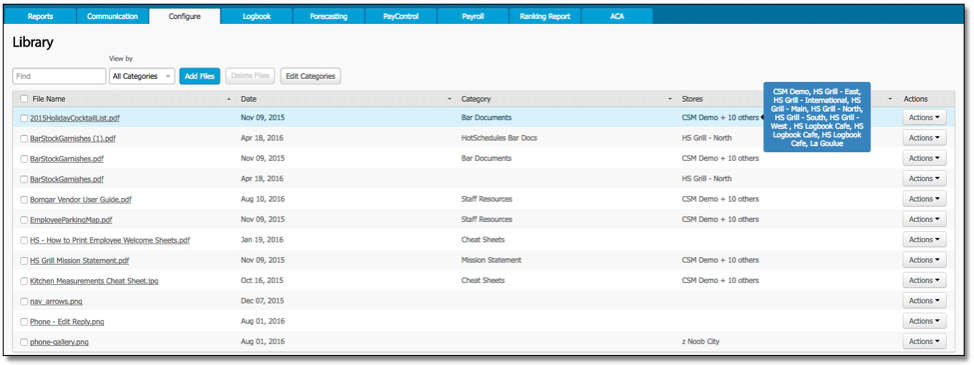The height and width of the screenshot is (365, 974).
Task: Open the Communication tab
Action: coord(112,16)
